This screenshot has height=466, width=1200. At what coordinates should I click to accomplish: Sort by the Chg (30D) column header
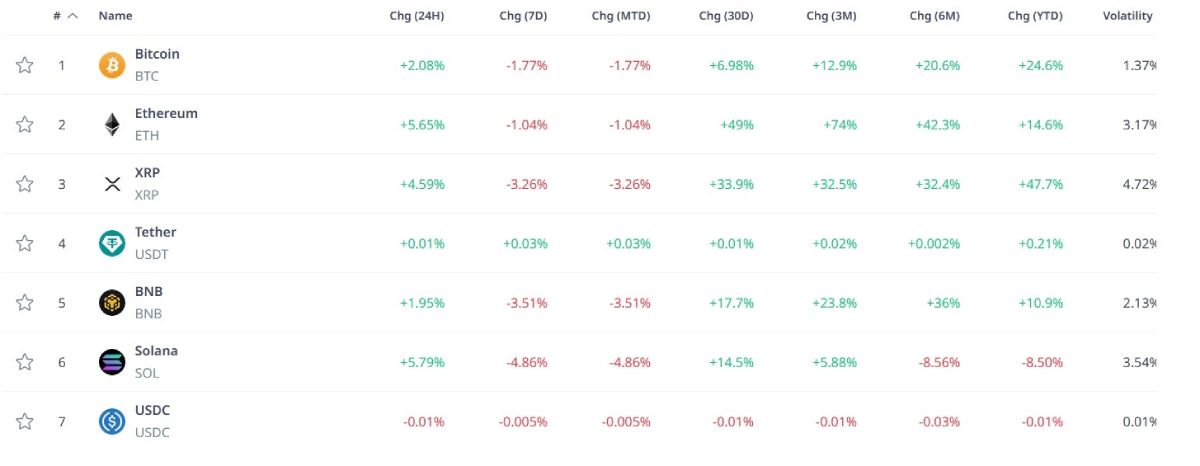(725, 16)
